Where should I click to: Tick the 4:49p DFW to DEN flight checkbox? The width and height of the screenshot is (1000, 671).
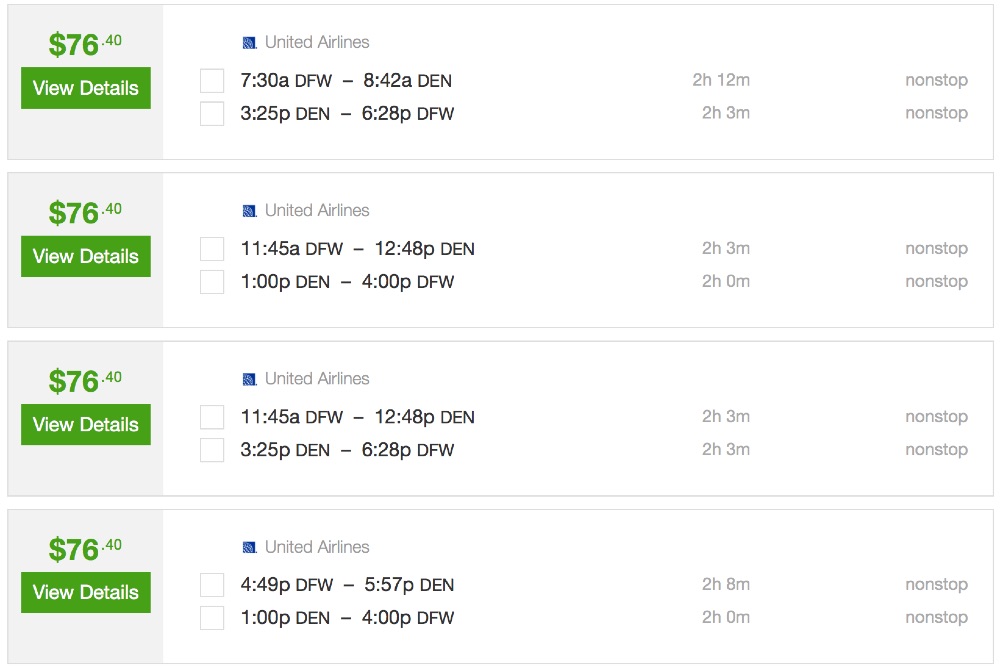coord(212,585)
